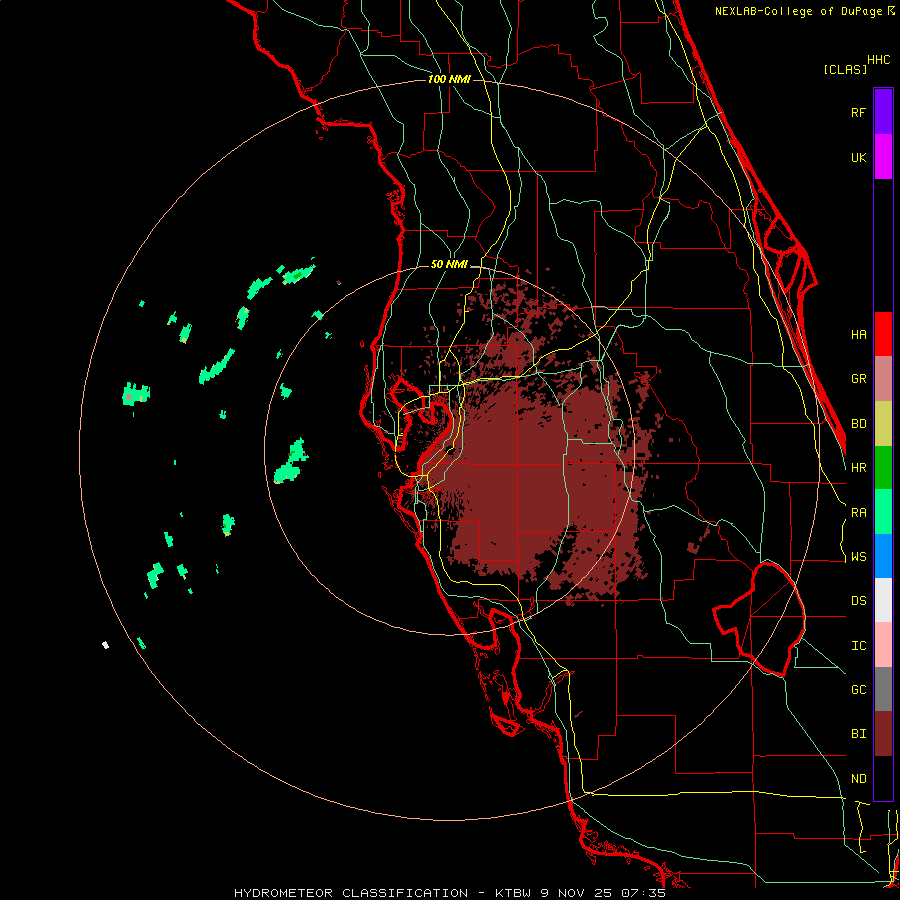Click the ND black legend swatch

click(x=883, y=778)
